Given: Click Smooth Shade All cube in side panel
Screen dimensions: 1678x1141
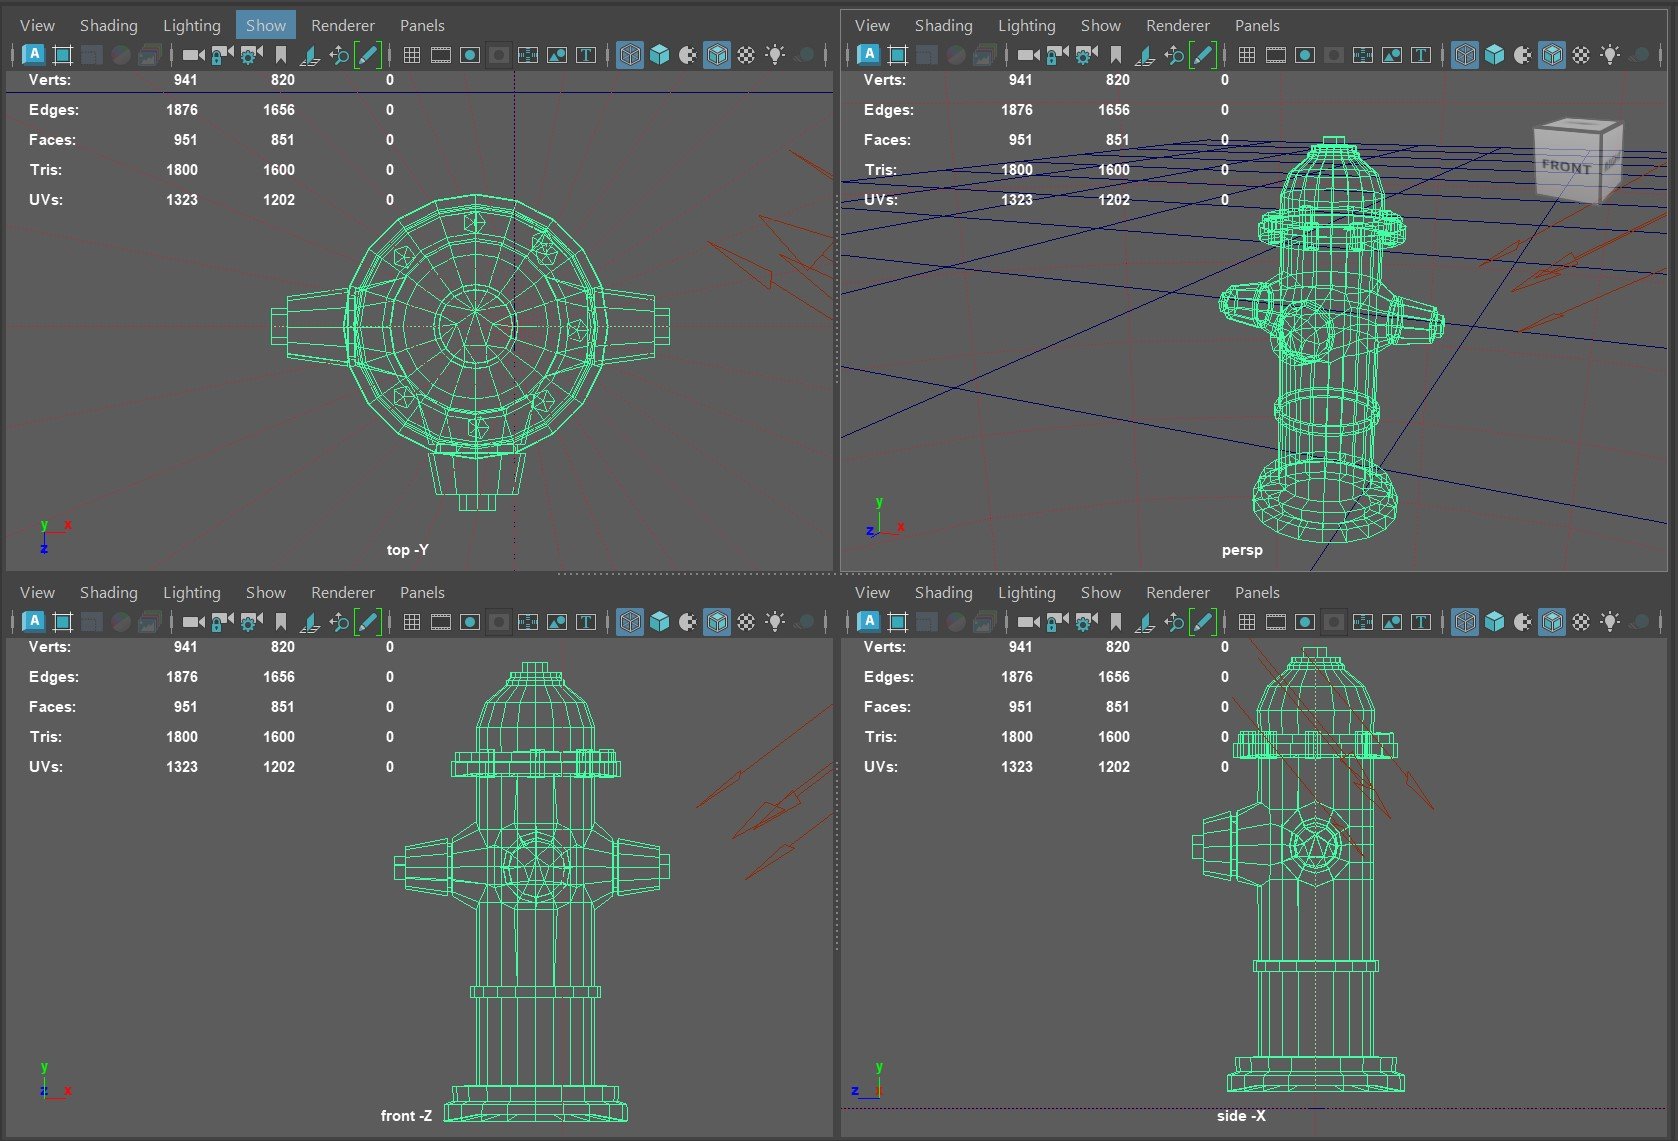Looking at the screenshot, I should click(x=1494, y=622).
